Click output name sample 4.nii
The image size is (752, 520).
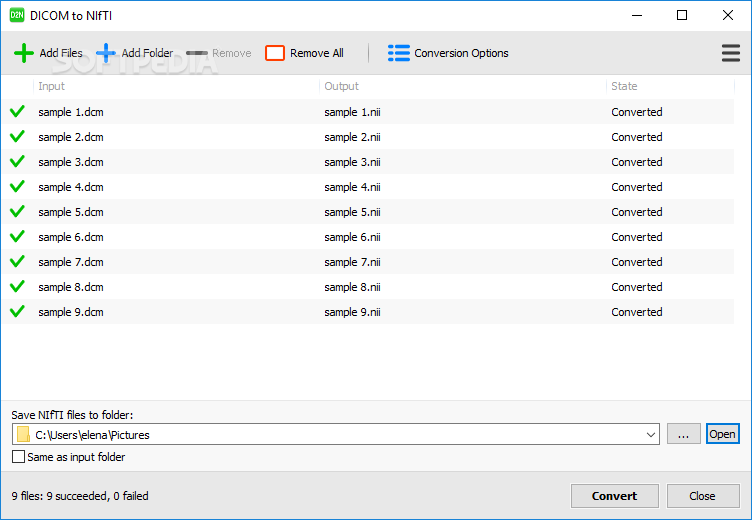point(352,187)
